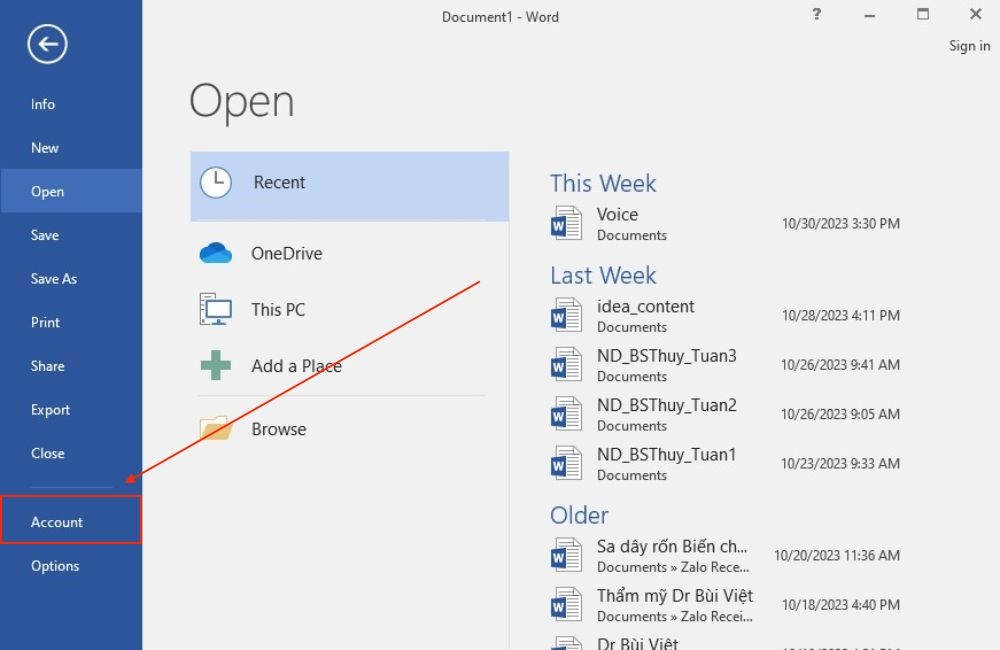1000x650 pixels.
Task: Click the Sign in link
Action: pos(969,46)
